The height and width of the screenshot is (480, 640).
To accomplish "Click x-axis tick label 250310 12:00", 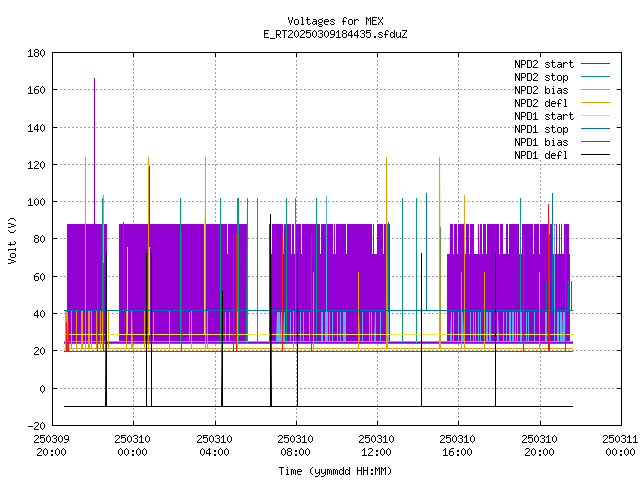I will tap(376, 446).
